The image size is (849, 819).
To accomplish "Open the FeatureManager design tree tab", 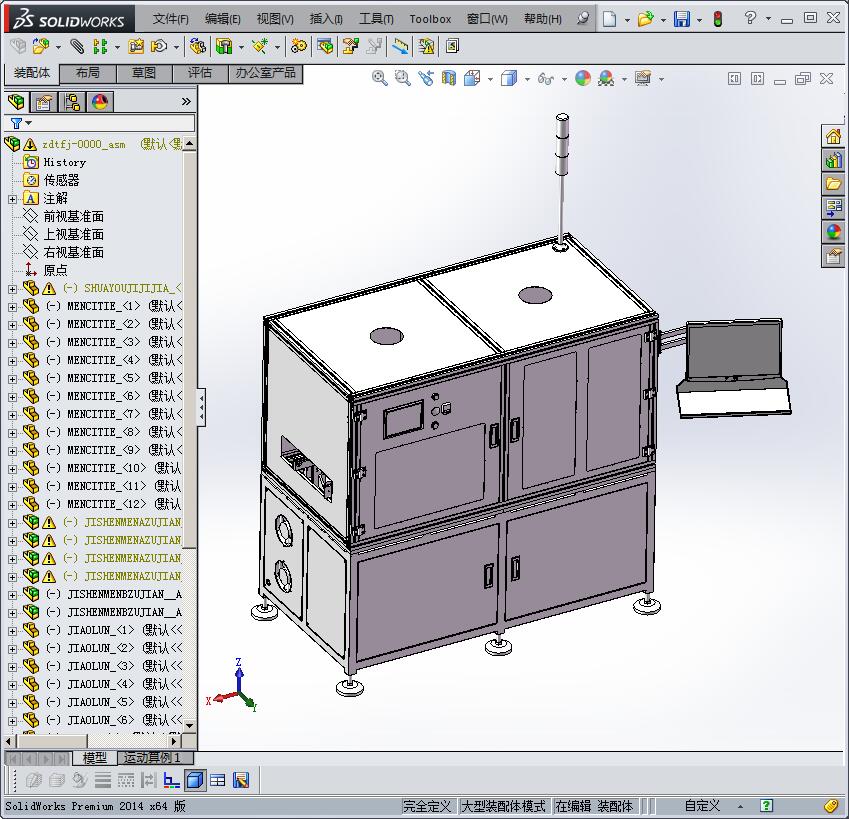I will click(16, 102).
